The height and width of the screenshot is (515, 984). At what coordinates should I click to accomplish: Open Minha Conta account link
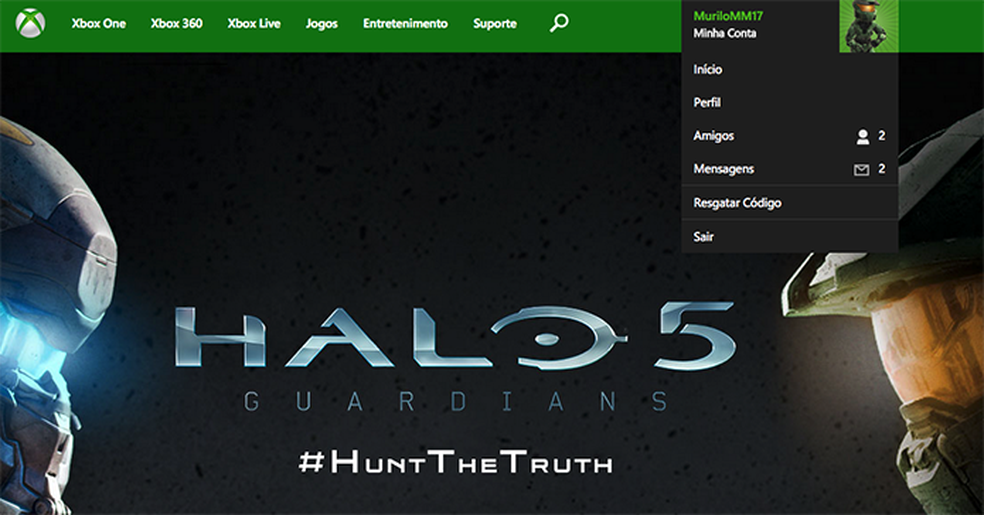point(724,33)
